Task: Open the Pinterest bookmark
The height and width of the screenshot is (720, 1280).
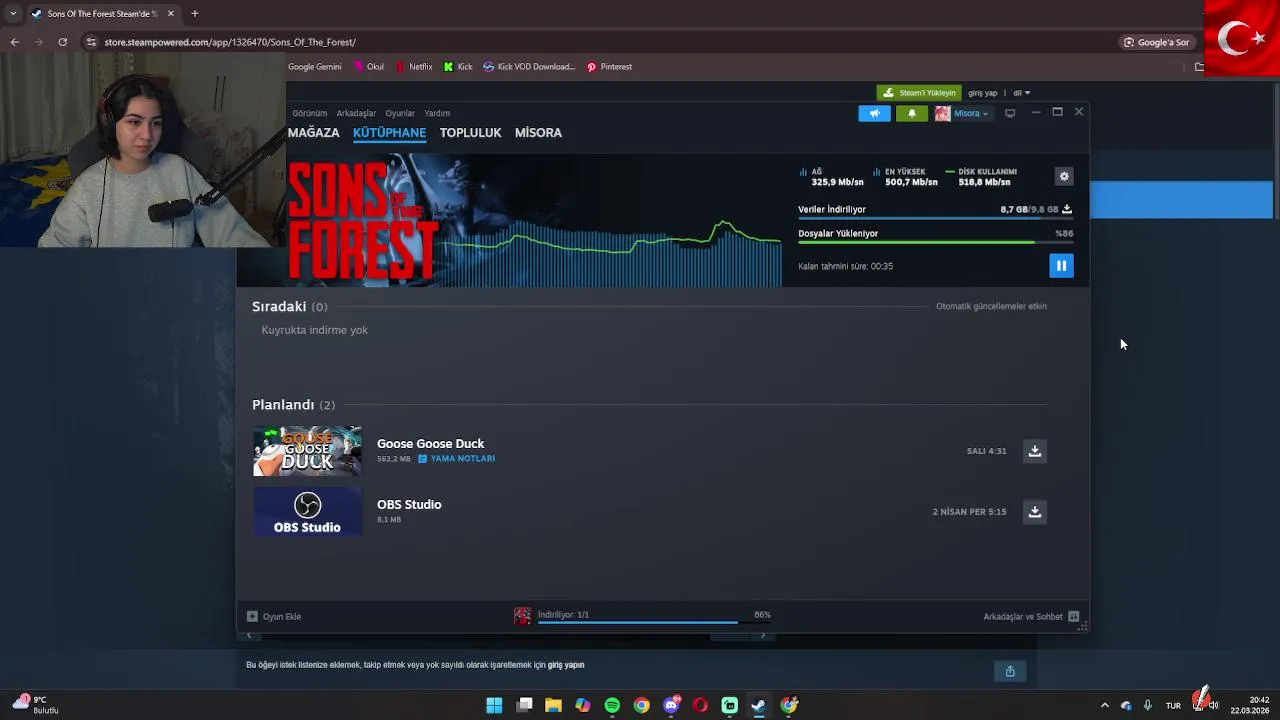Action: [609, 67]
